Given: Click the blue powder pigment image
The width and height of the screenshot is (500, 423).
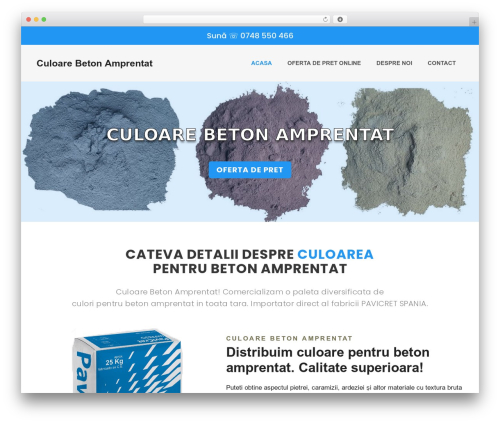Looking at the screenshot, I should [101, 150].
